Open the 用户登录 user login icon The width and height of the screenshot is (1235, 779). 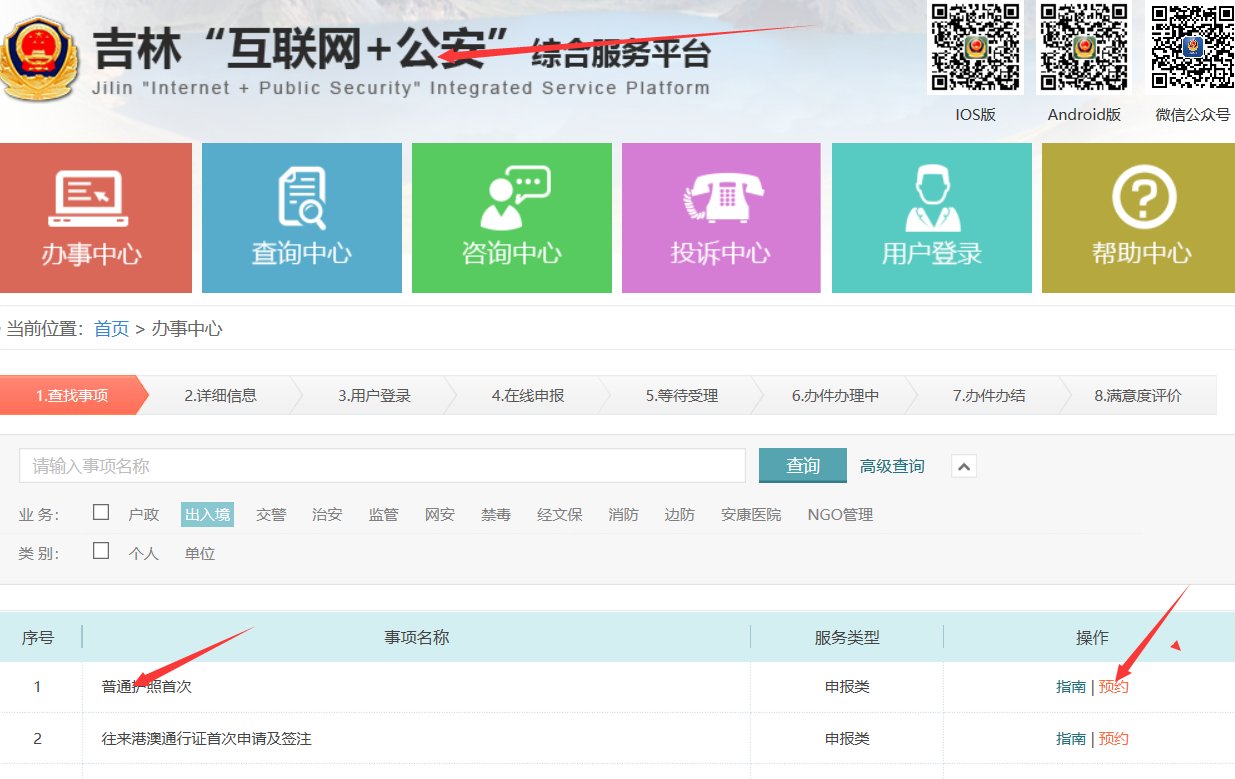pos(931,218)
